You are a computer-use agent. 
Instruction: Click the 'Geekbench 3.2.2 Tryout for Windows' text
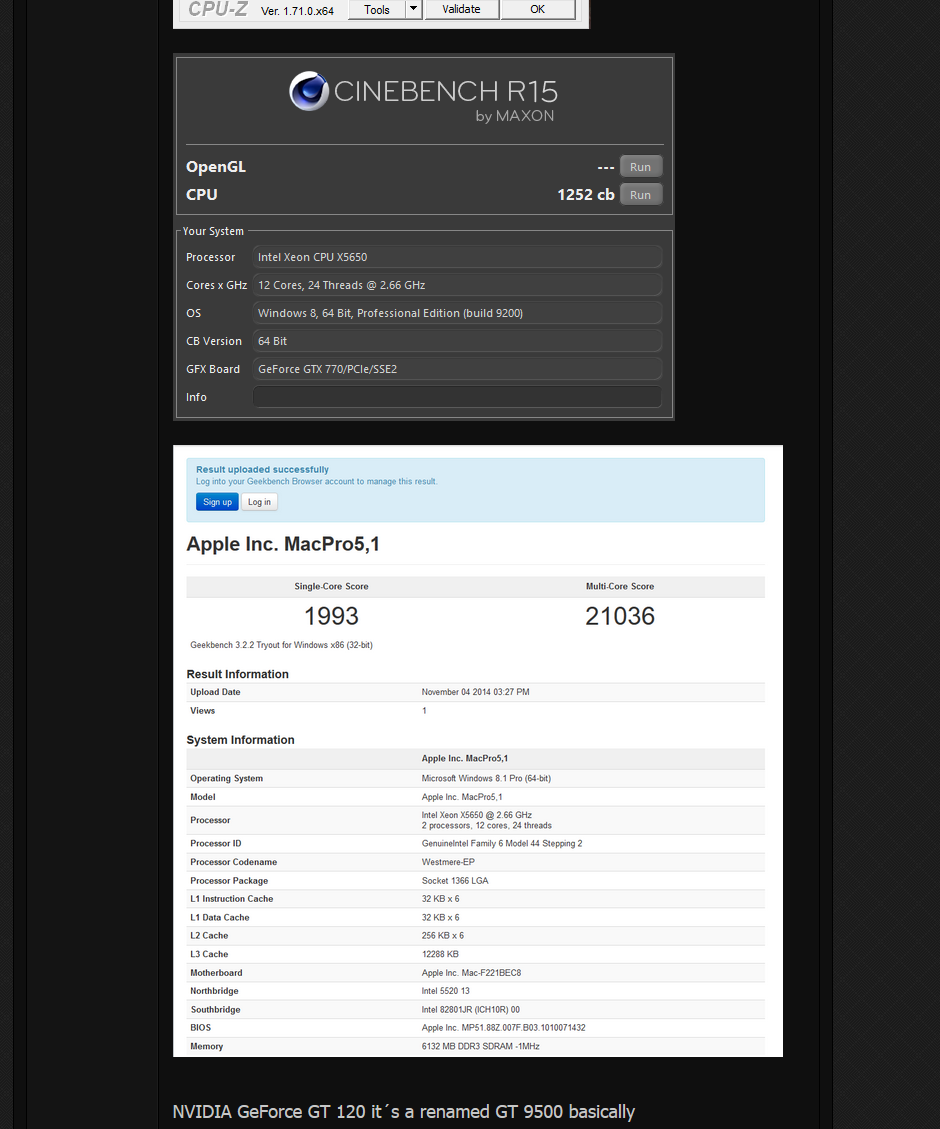tap(281, 645)
